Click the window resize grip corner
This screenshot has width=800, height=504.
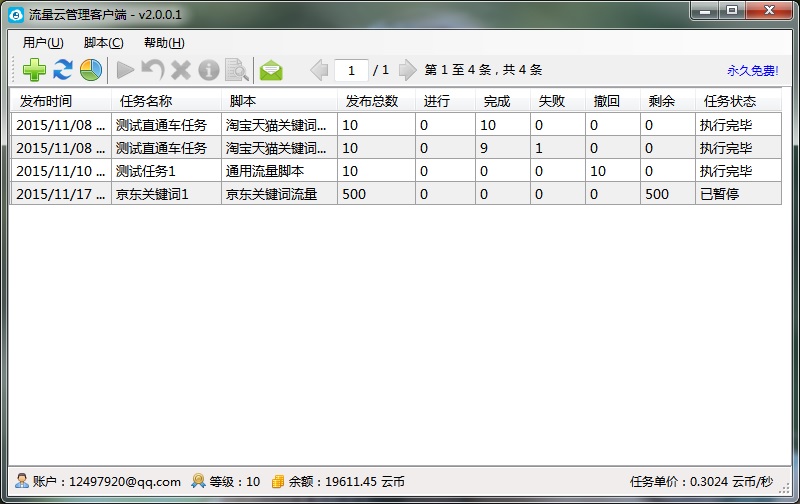(785, 488)
